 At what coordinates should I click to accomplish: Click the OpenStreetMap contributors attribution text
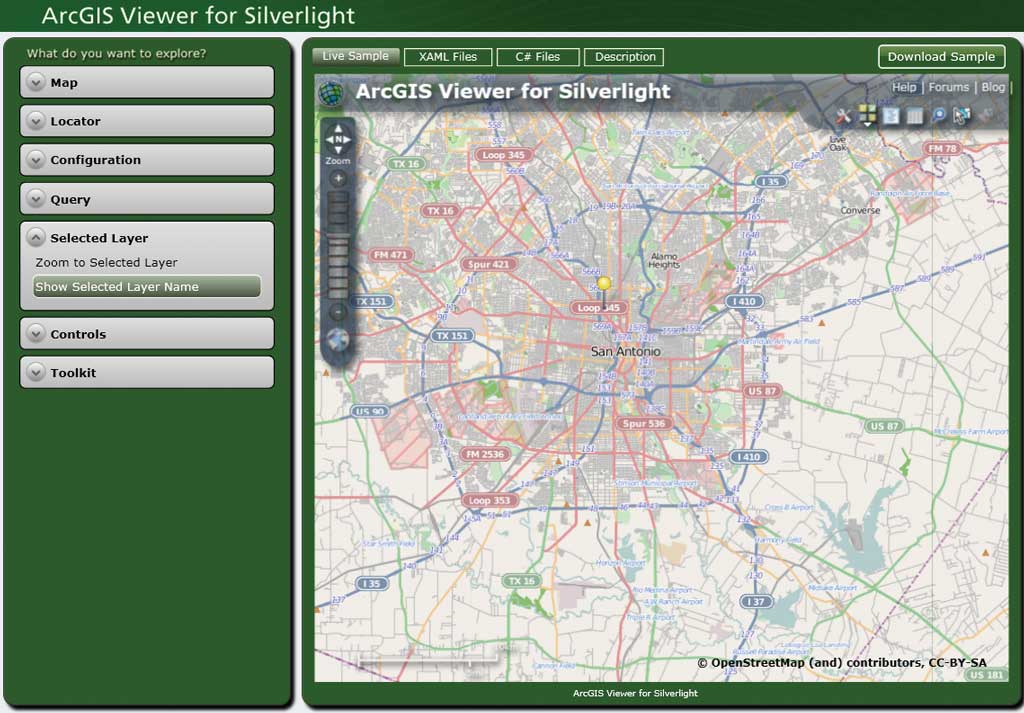tap(842, 663)
